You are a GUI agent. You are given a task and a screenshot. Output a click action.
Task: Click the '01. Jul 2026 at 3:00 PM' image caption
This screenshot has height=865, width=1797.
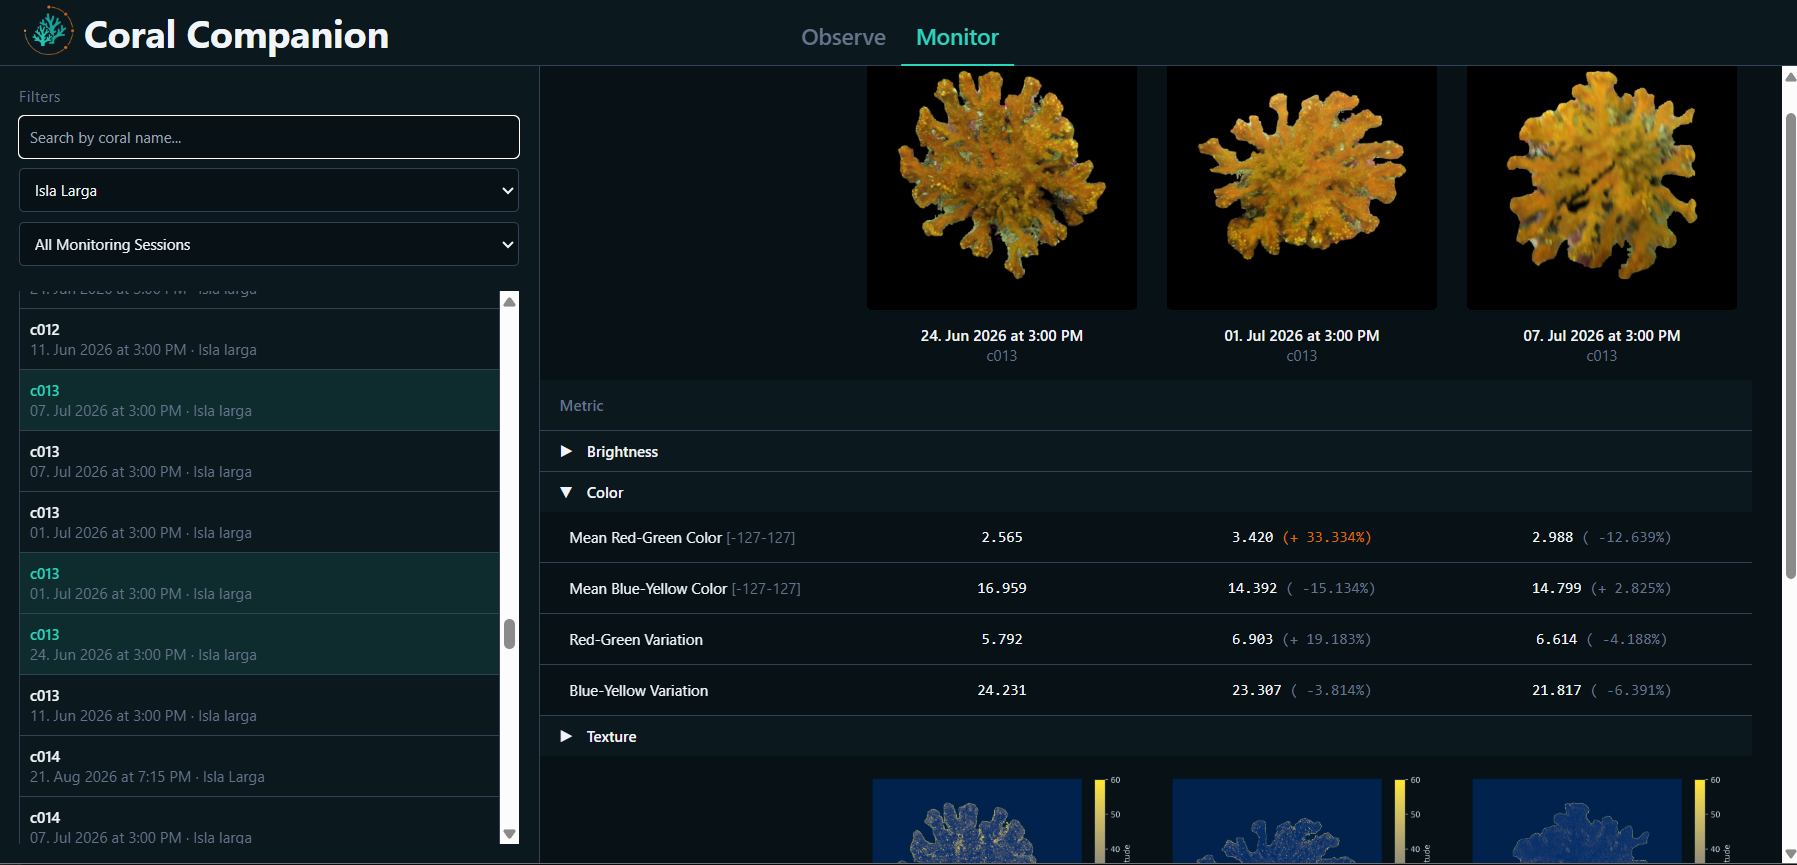coord(1302,336)
